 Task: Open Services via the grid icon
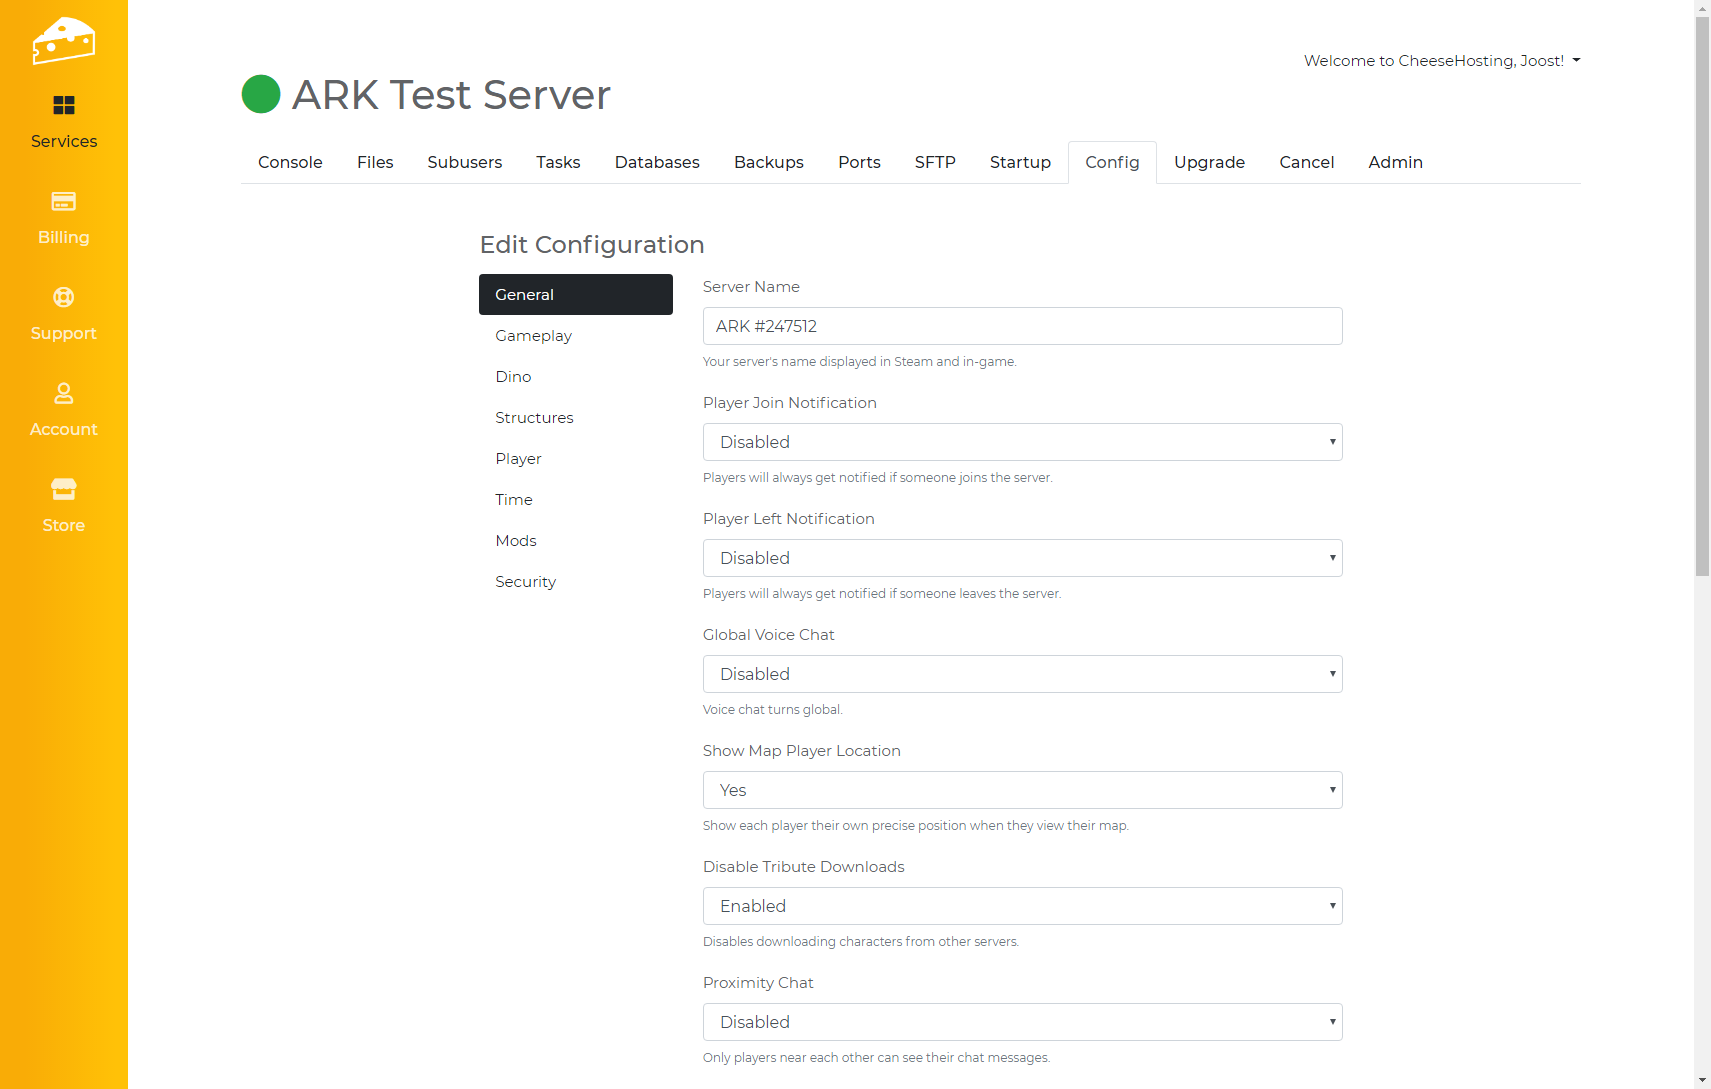pyautogui.click(x=63, y=105)
